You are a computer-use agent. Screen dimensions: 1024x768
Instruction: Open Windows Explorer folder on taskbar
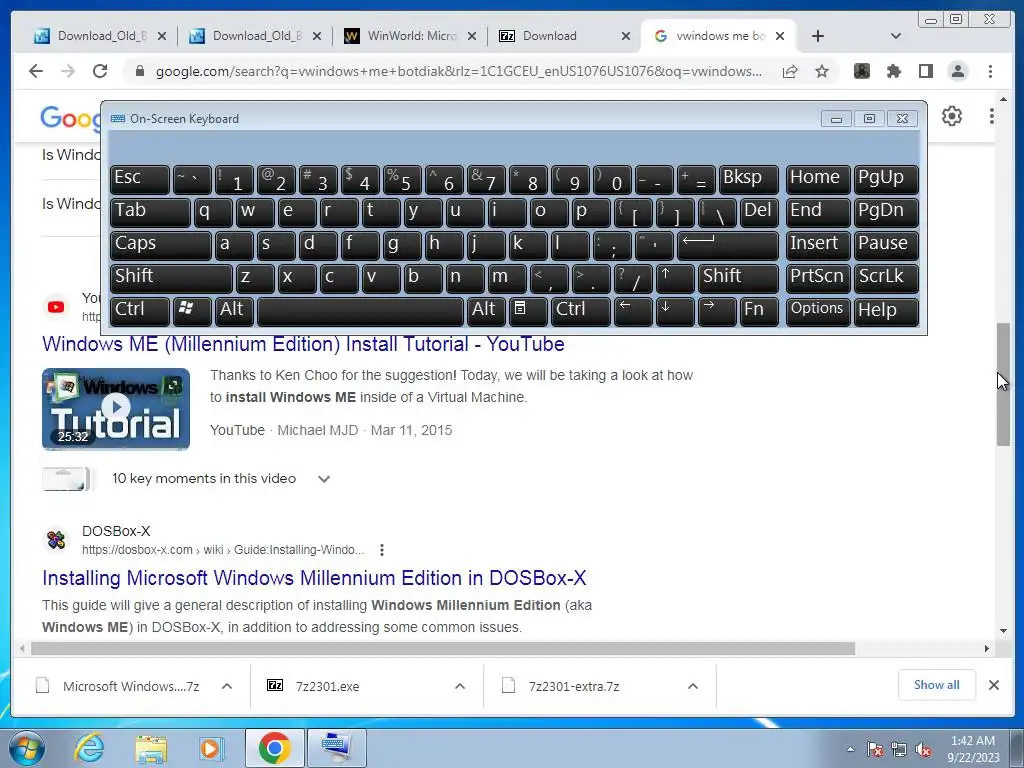pos(151,748)
